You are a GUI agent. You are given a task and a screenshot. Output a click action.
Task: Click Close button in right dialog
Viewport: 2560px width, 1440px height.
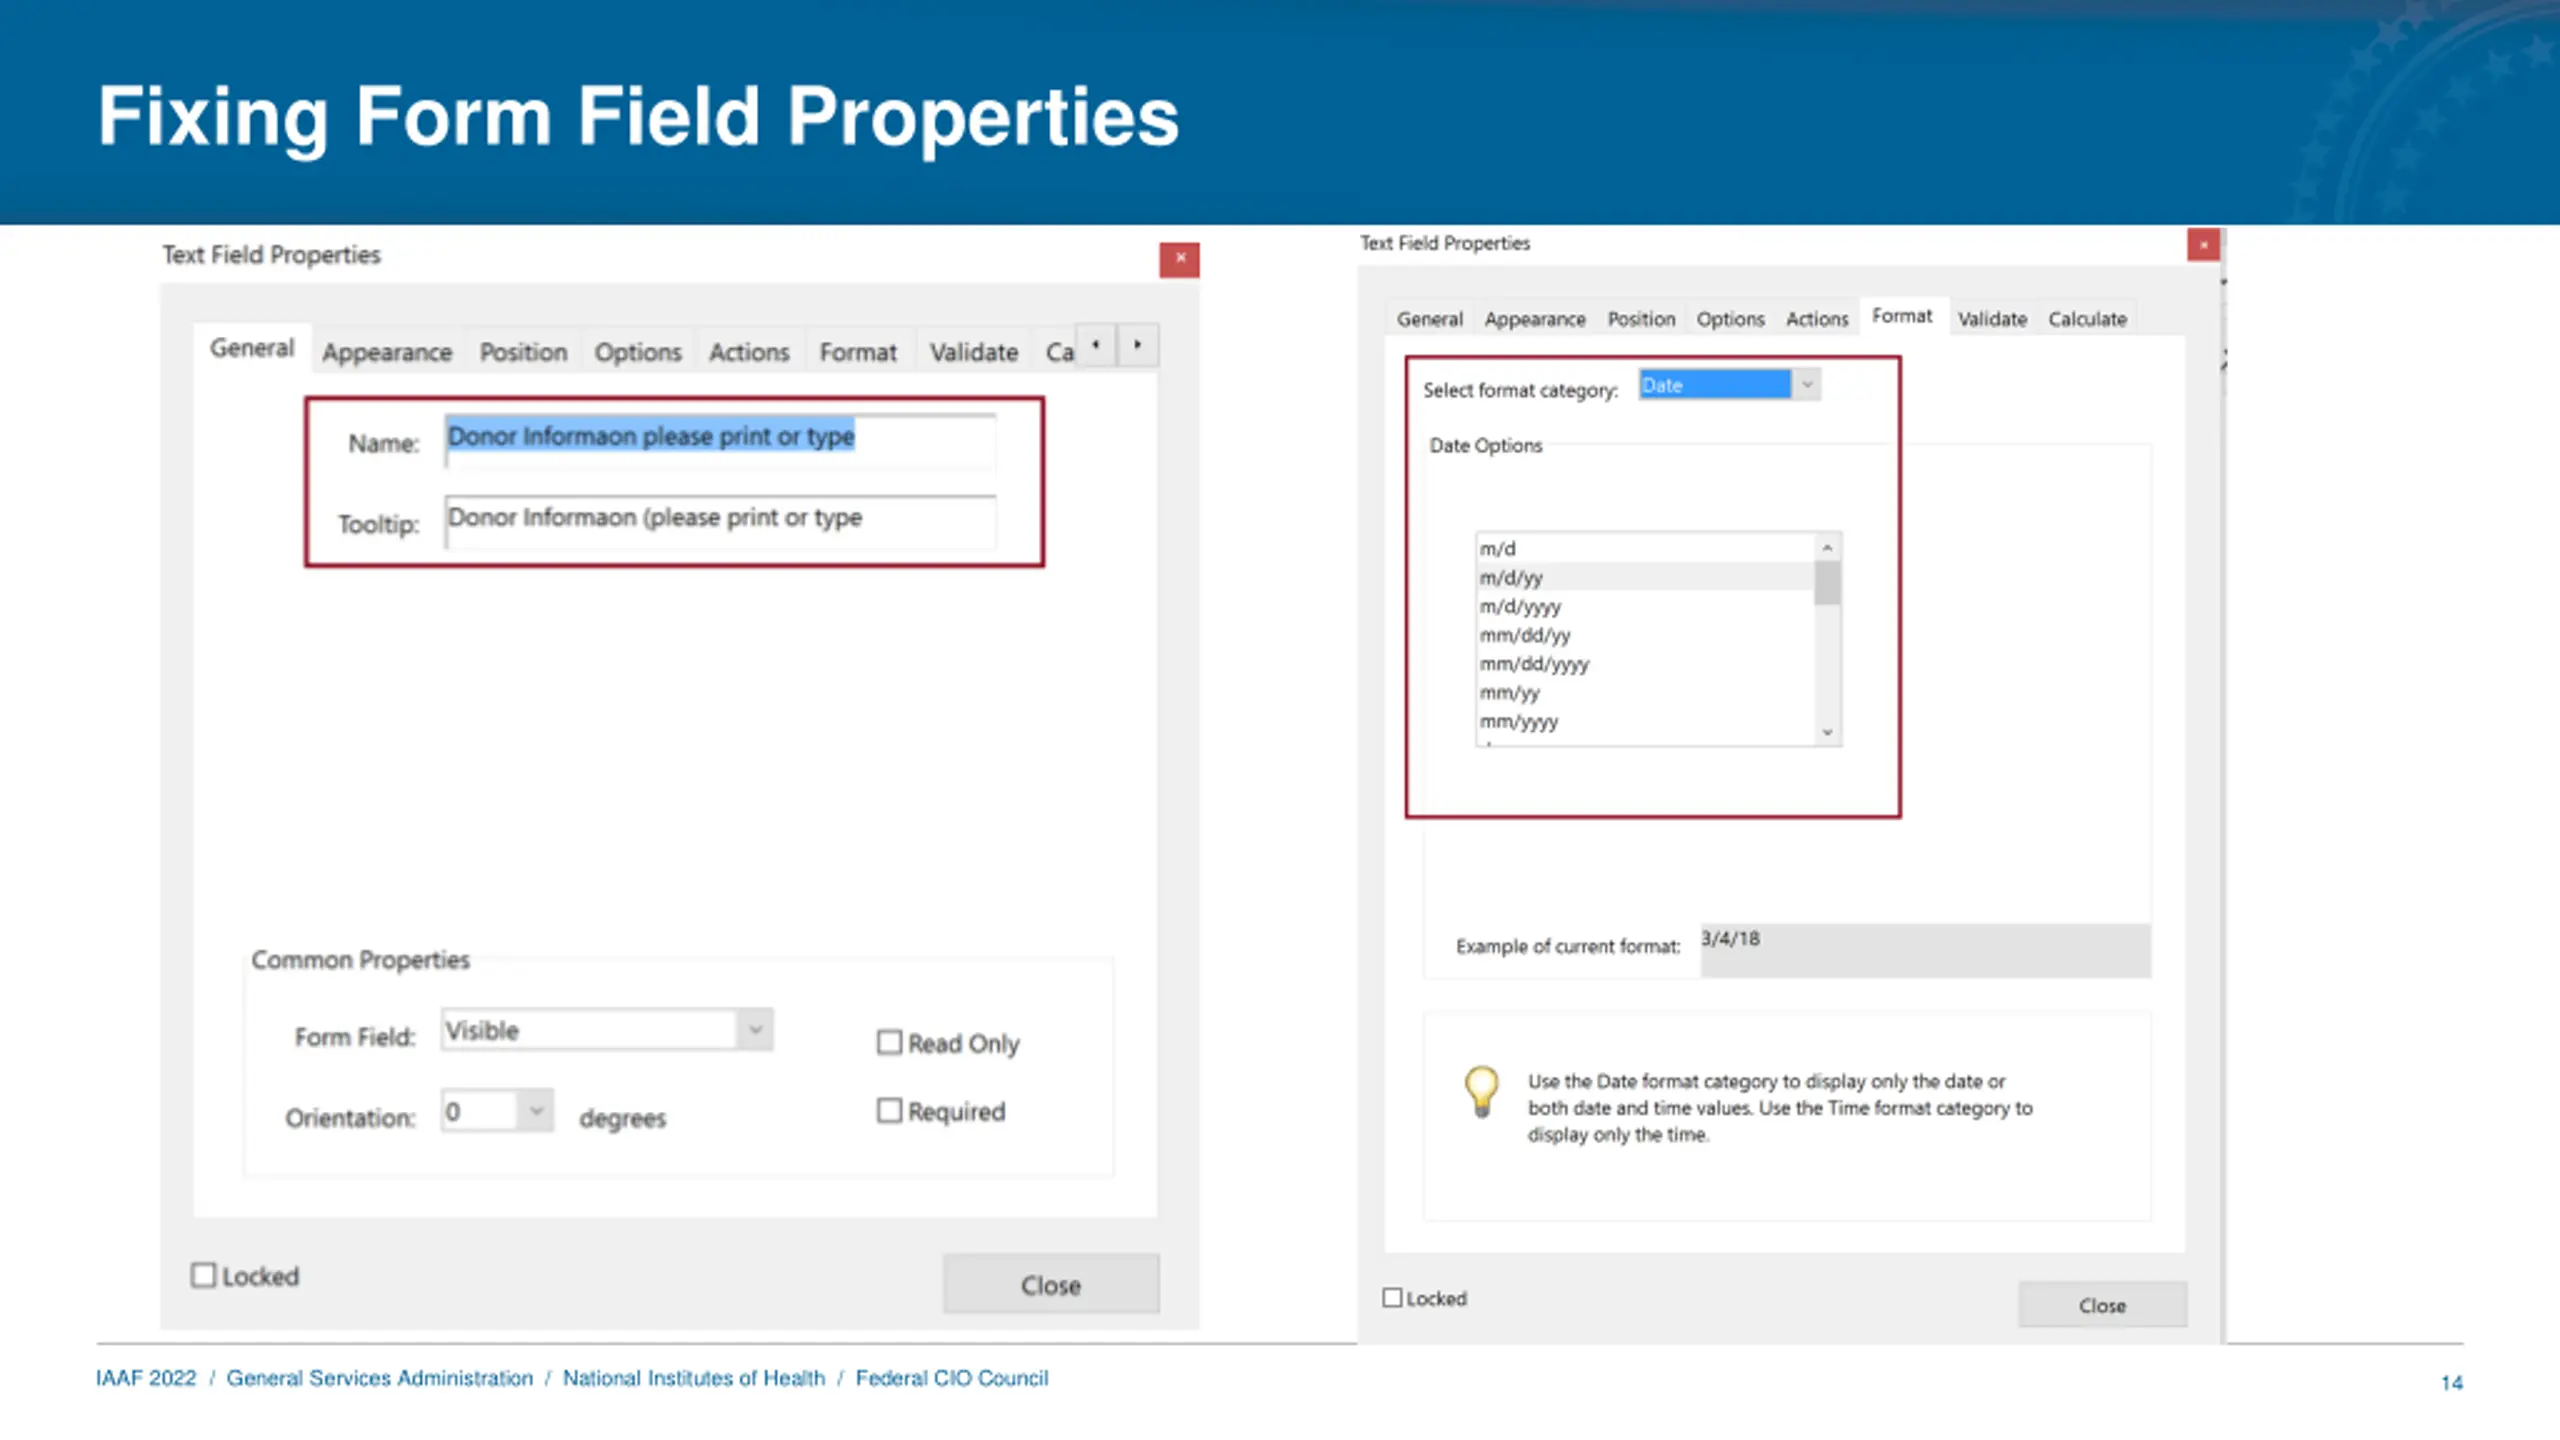coord(2102,1305)
